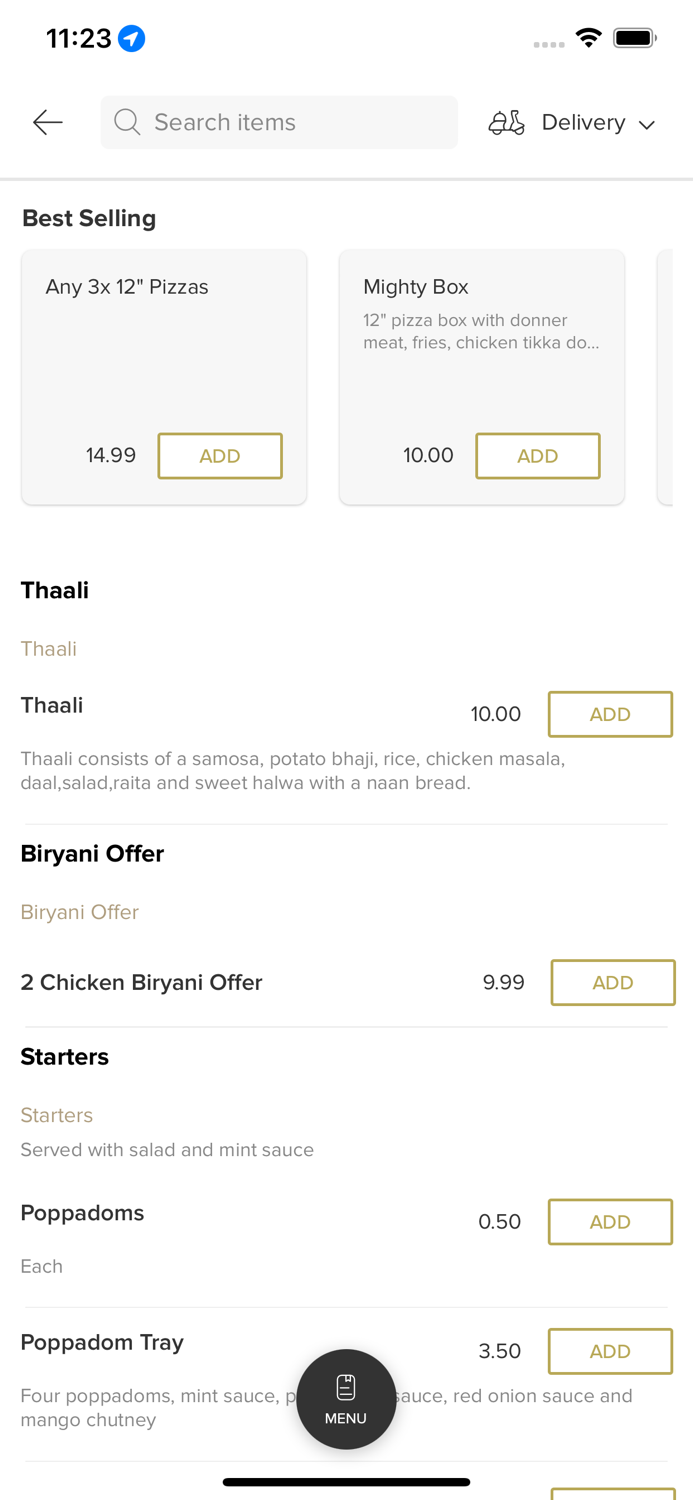693x1500 pixels.
Task: Add Any 3x 12" Pizzas to order
Action: 220,456
